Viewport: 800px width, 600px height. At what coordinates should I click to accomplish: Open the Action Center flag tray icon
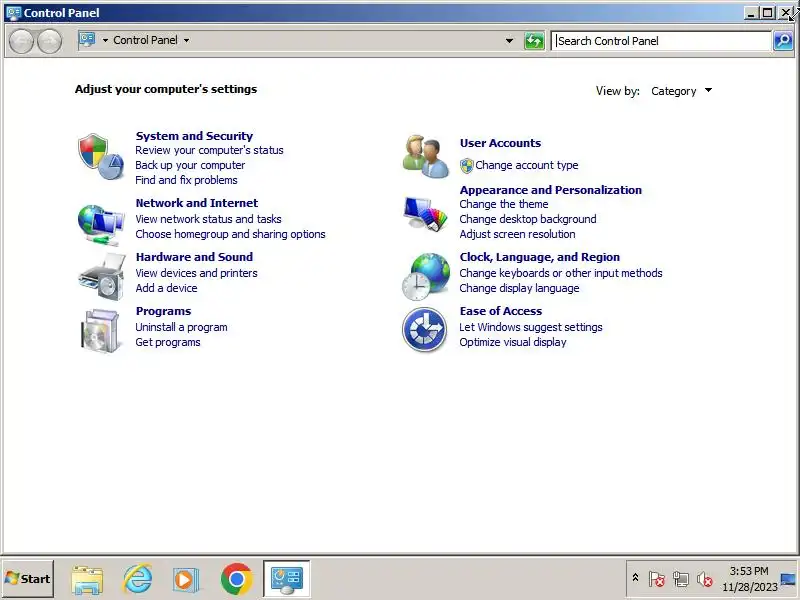[657, 579]
